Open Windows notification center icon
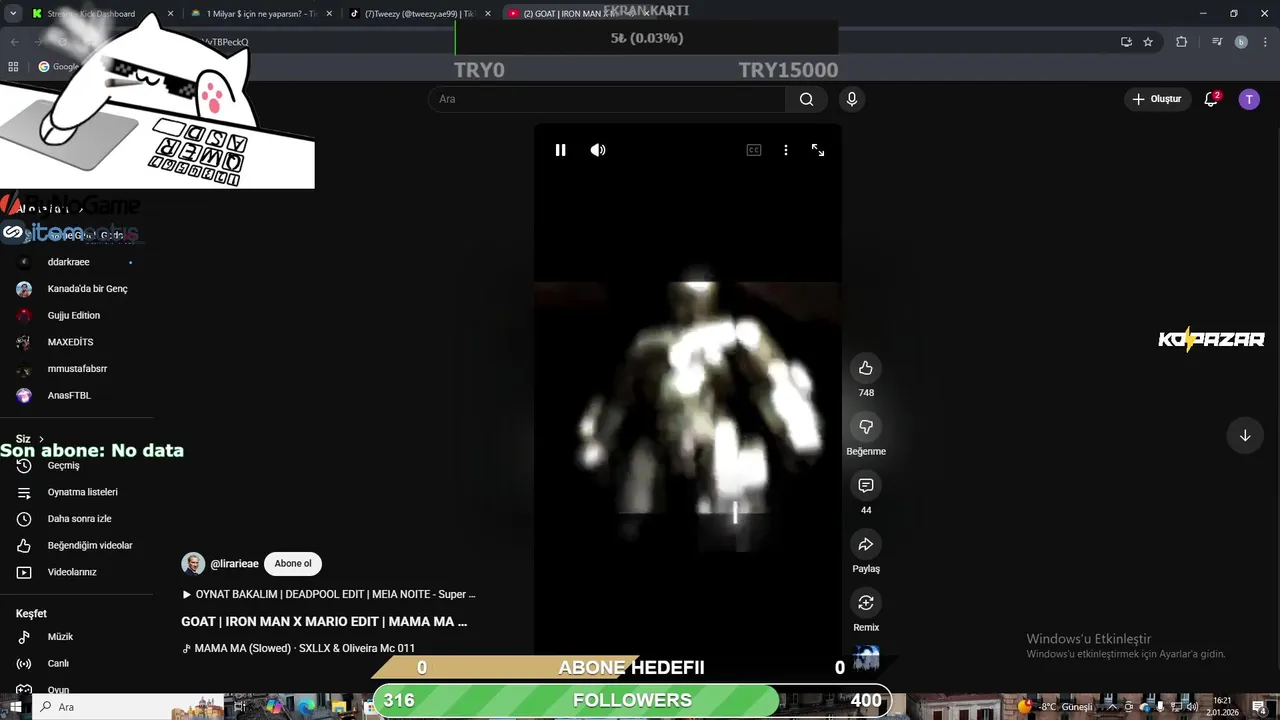Viewport: 1280px width, 720px height. [x=1259, y=707]
